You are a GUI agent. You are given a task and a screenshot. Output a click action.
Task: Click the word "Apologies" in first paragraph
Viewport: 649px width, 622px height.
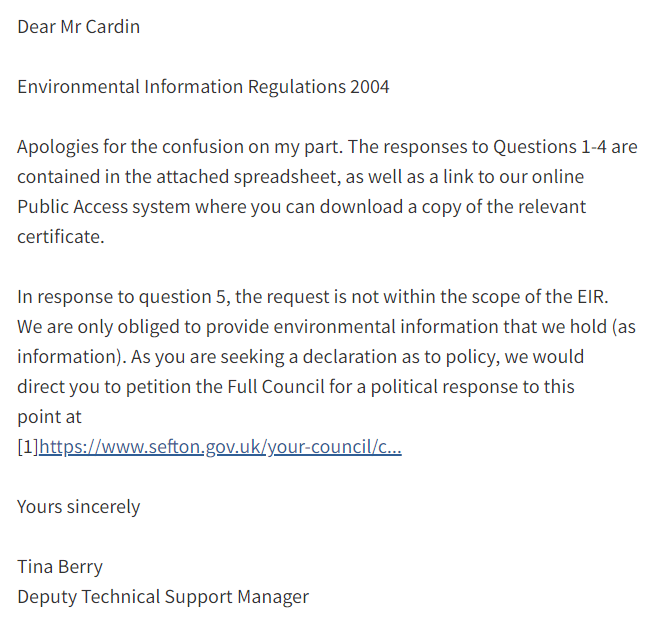click(x=56, y=147)
